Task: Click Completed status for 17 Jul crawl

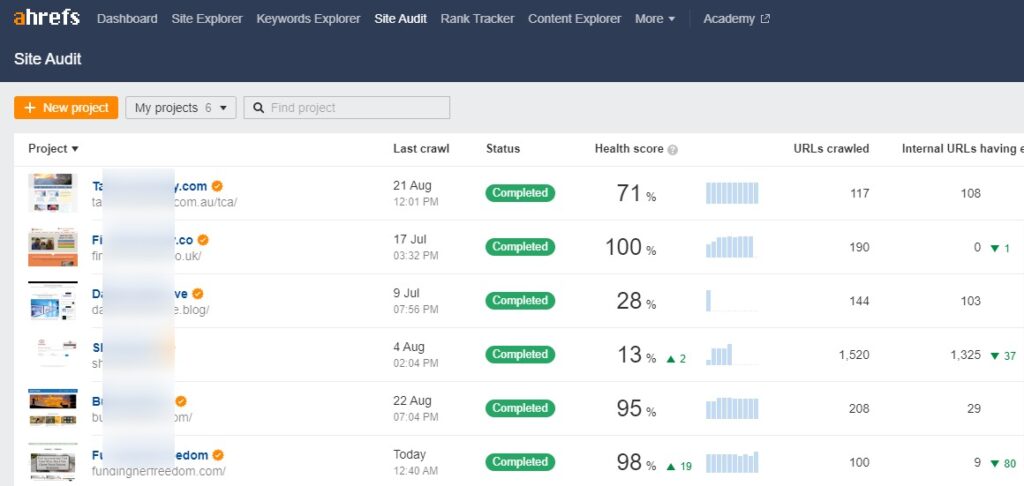Action: click(520, 247)
